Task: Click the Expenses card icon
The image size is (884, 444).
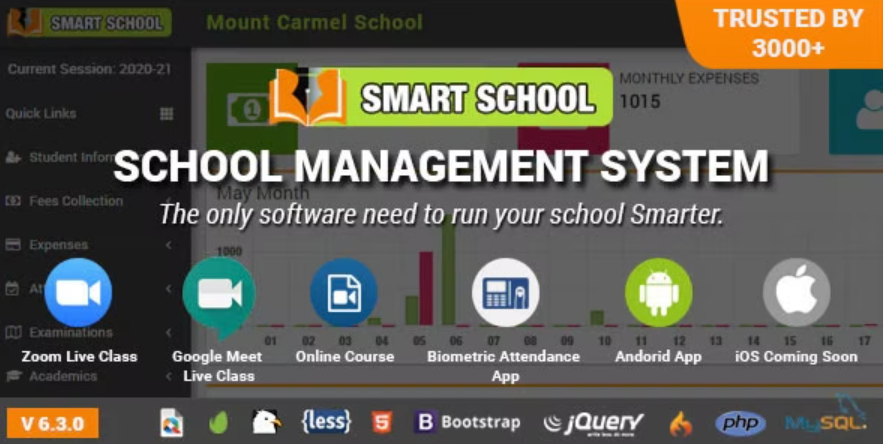Action: coord(13,245)
